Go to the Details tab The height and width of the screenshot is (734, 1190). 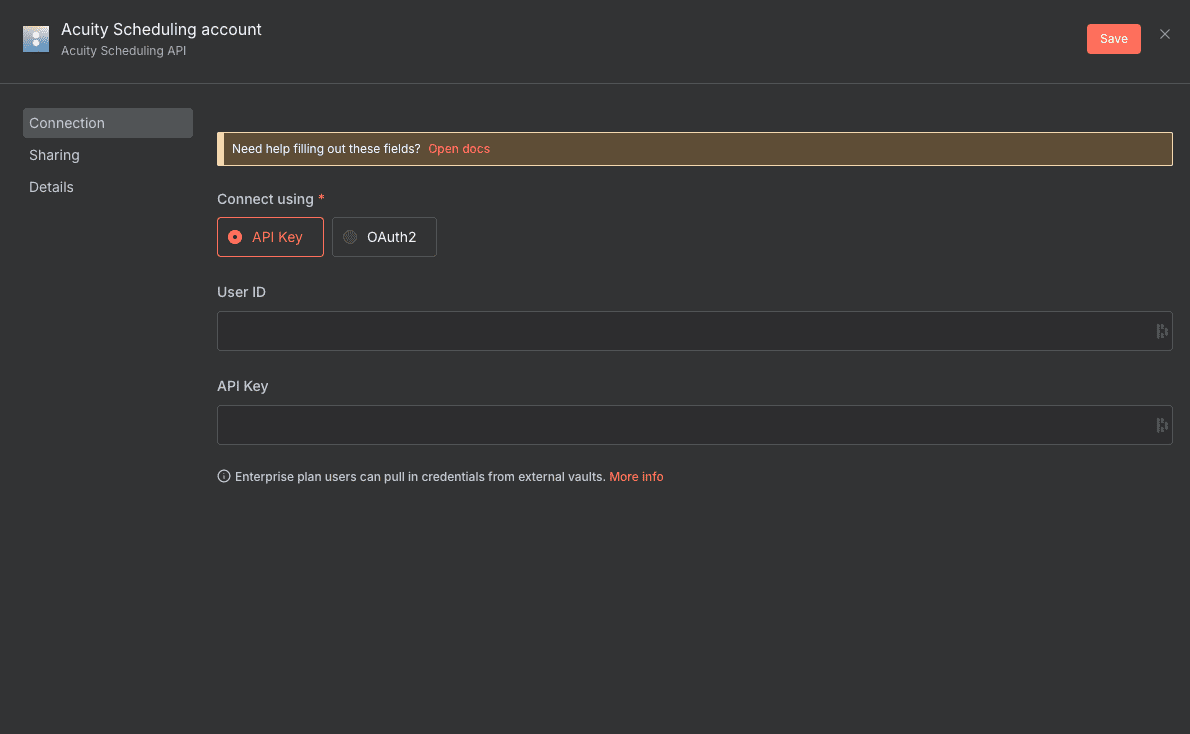pyautogui.click(x=51, y=187)
